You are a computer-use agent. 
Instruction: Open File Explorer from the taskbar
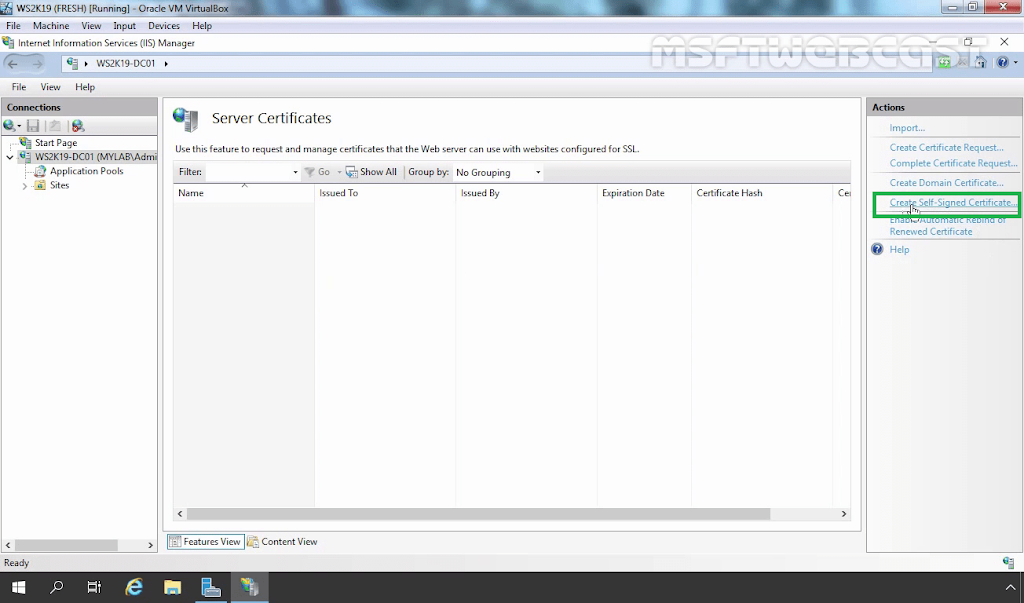tap(172, 587)
